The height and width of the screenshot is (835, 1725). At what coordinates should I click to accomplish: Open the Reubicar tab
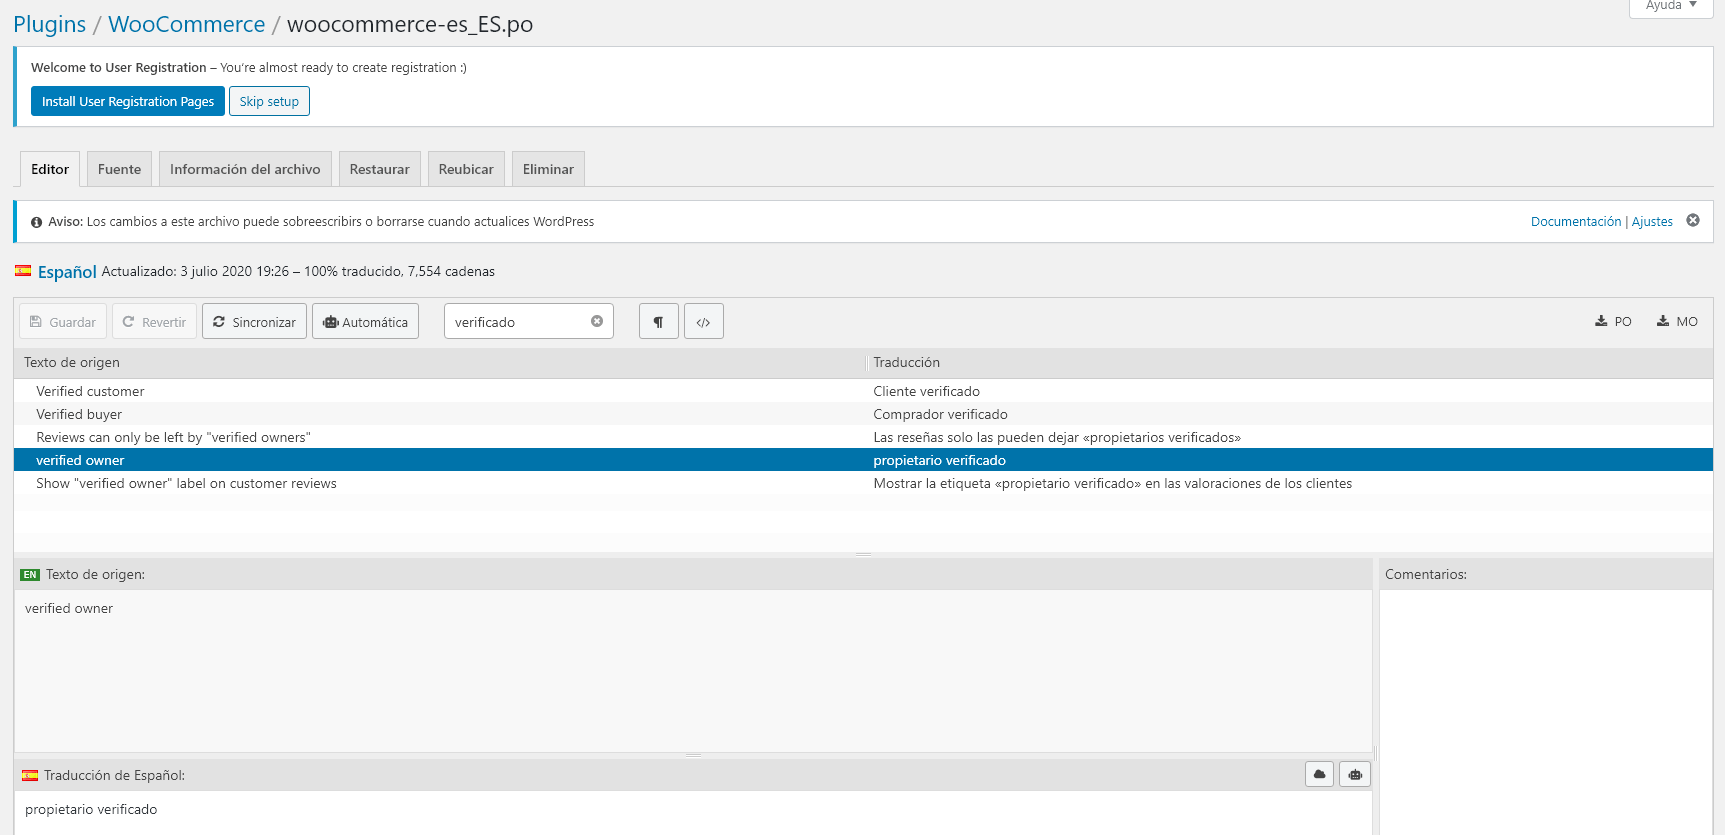pos(466,169)
